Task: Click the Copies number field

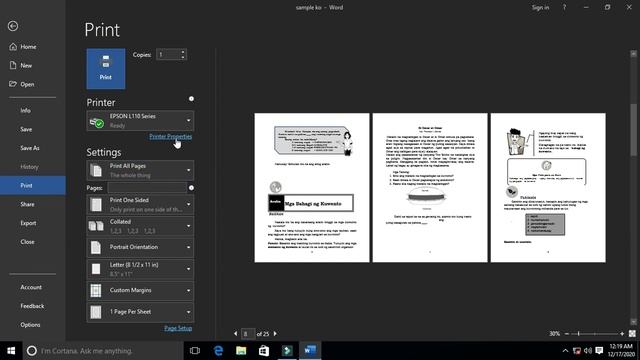Action: coord(168,54)
